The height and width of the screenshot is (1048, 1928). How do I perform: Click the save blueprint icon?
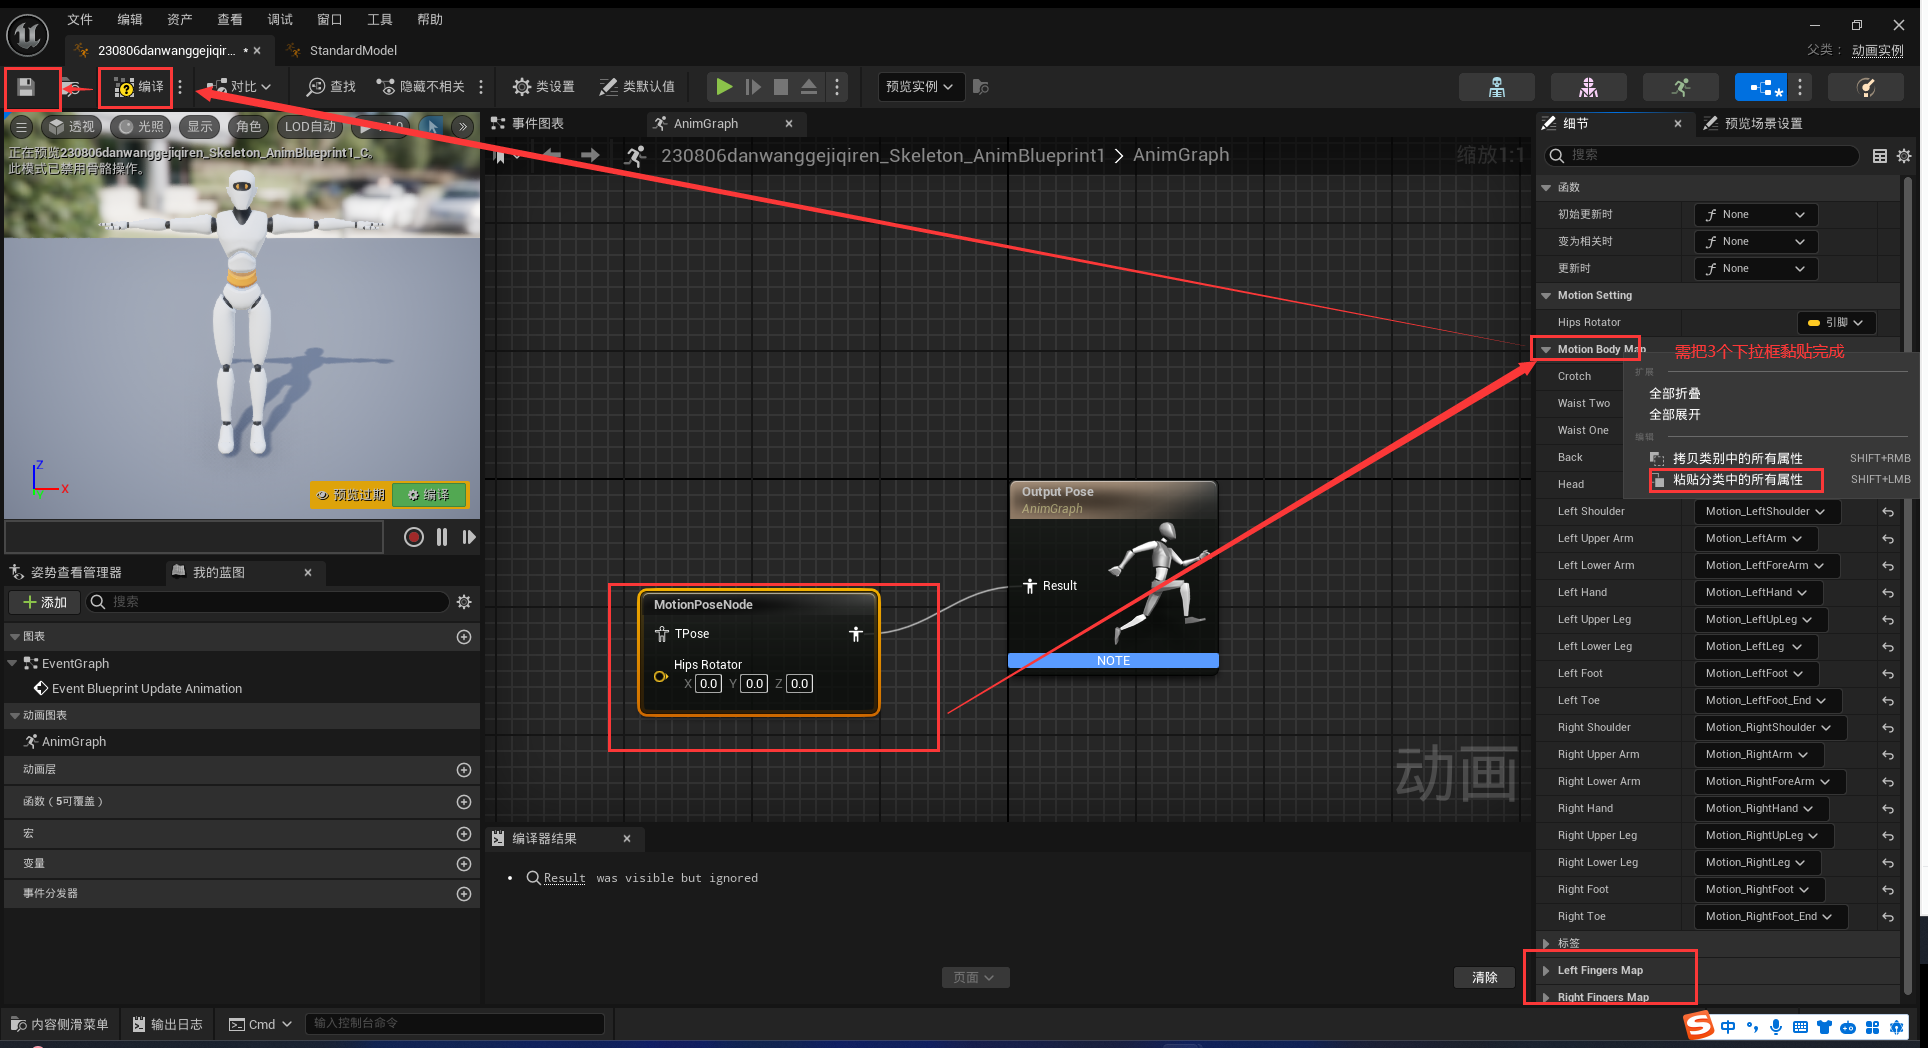coord(26,88)
